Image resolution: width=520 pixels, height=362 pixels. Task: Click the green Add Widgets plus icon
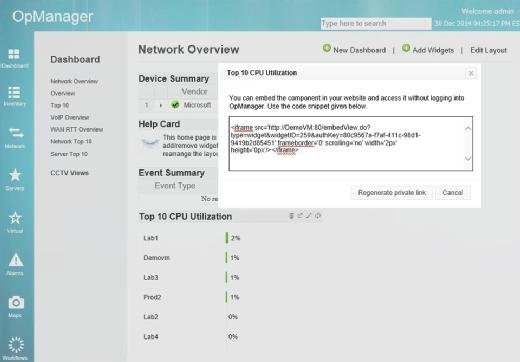[406, 48]
